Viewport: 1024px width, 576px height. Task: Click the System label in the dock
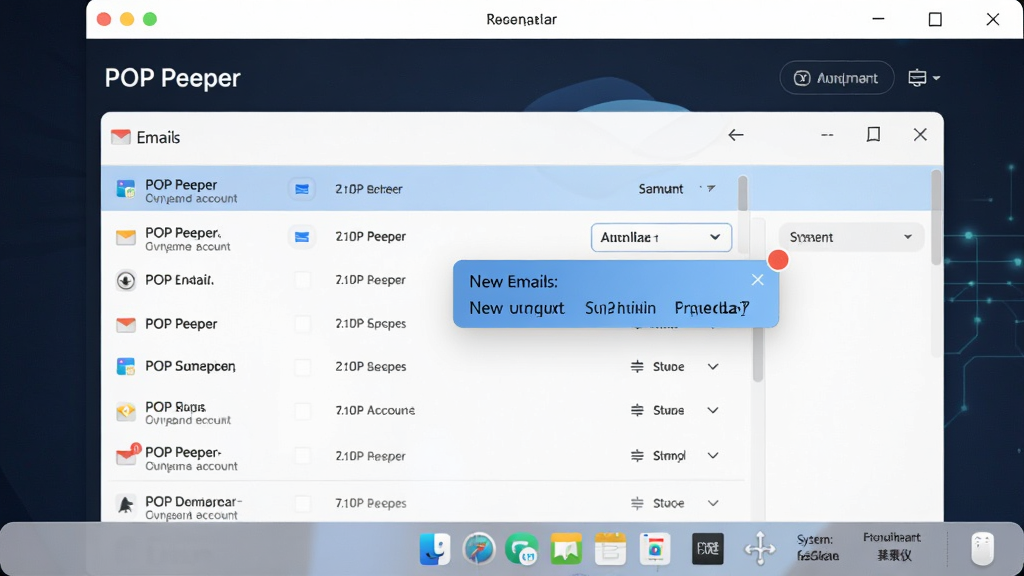pyautogui.click(x=815, y=539)
